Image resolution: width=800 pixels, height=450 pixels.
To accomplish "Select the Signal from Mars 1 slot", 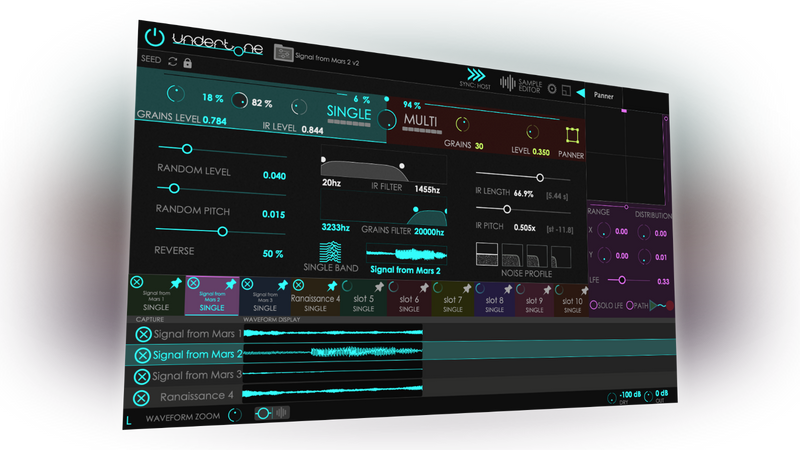I will [x=156, y=295].
